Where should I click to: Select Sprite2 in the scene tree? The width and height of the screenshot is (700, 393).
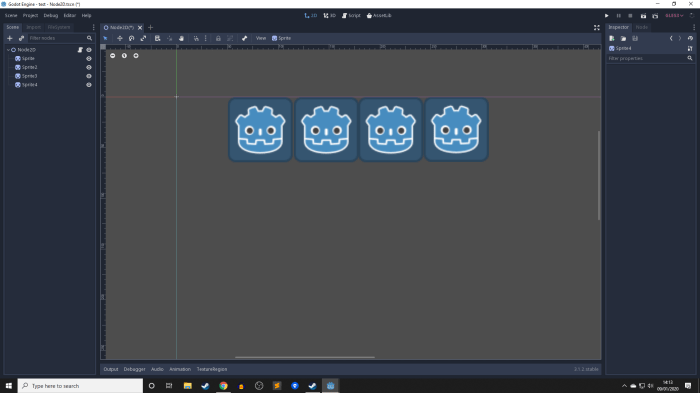point(29,67)
